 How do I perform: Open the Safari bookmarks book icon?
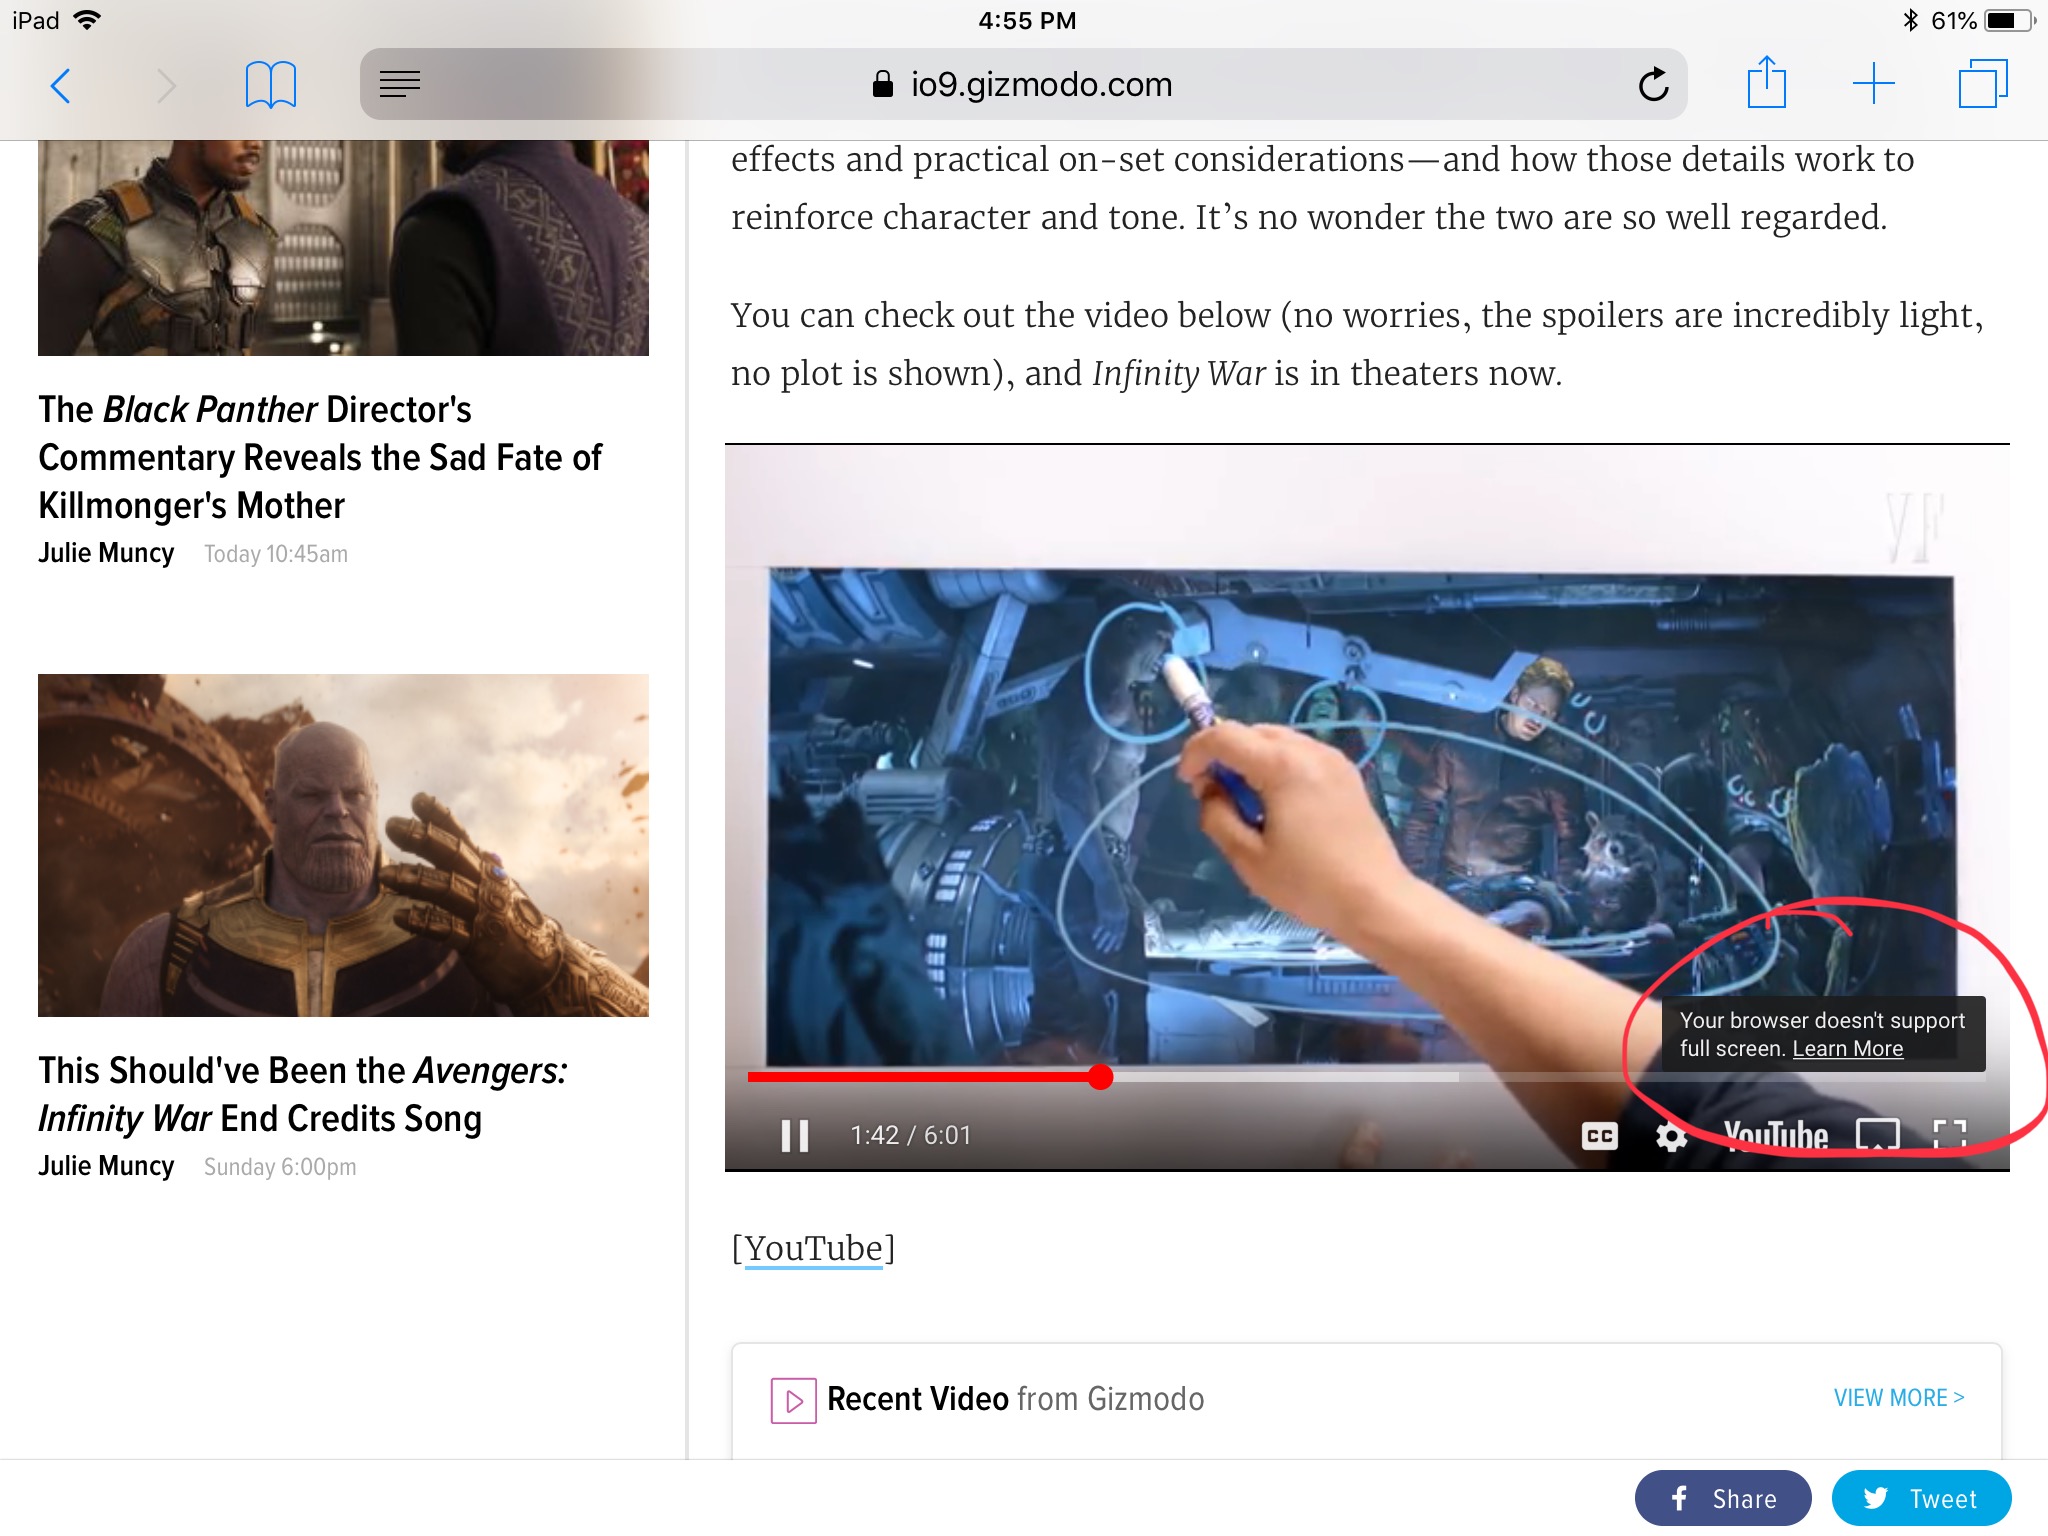click(x=270, y=85)
